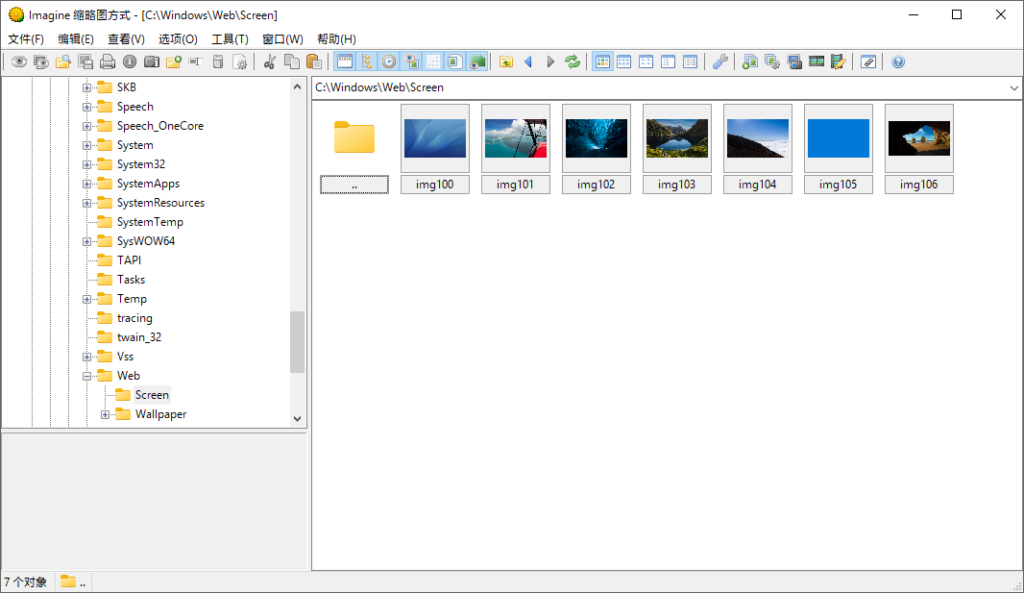The width and height of the screenshot is (1024, 593).
Task: Click the Print toolbar icon
Action: (107, 61)
